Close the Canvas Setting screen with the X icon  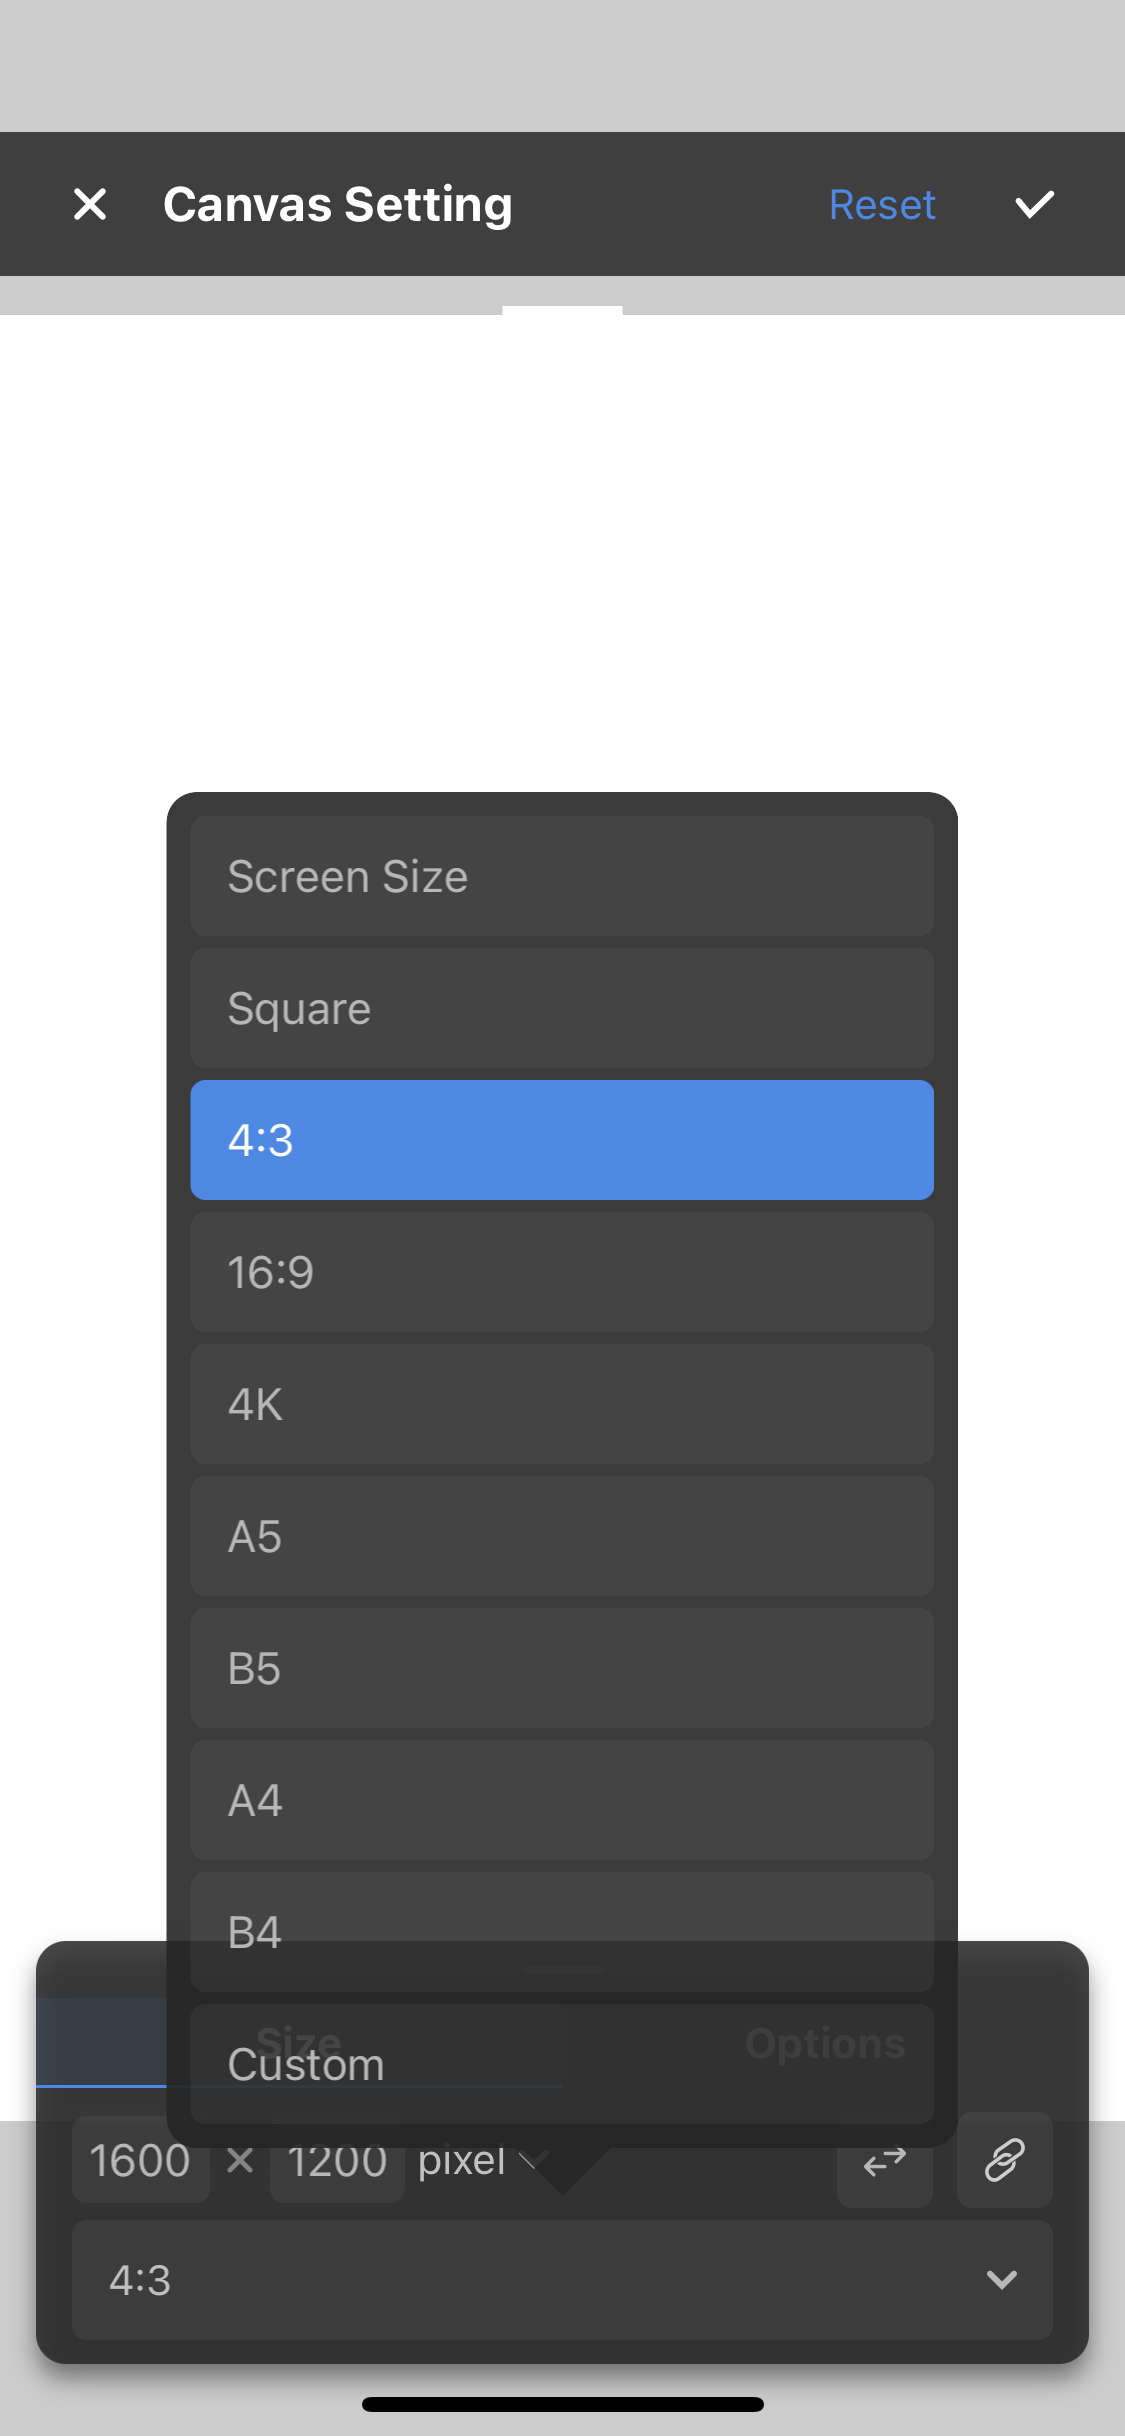[90, 205]
